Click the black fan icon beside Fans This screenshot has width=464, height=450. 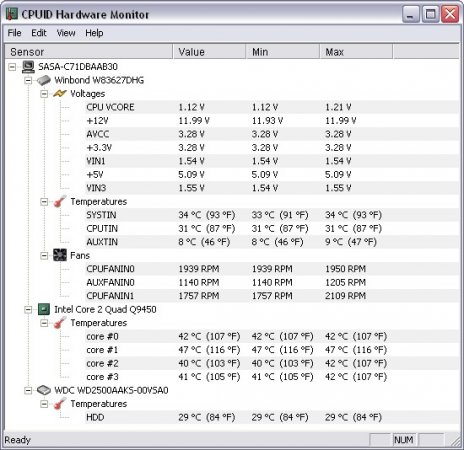tap(60, 255)
